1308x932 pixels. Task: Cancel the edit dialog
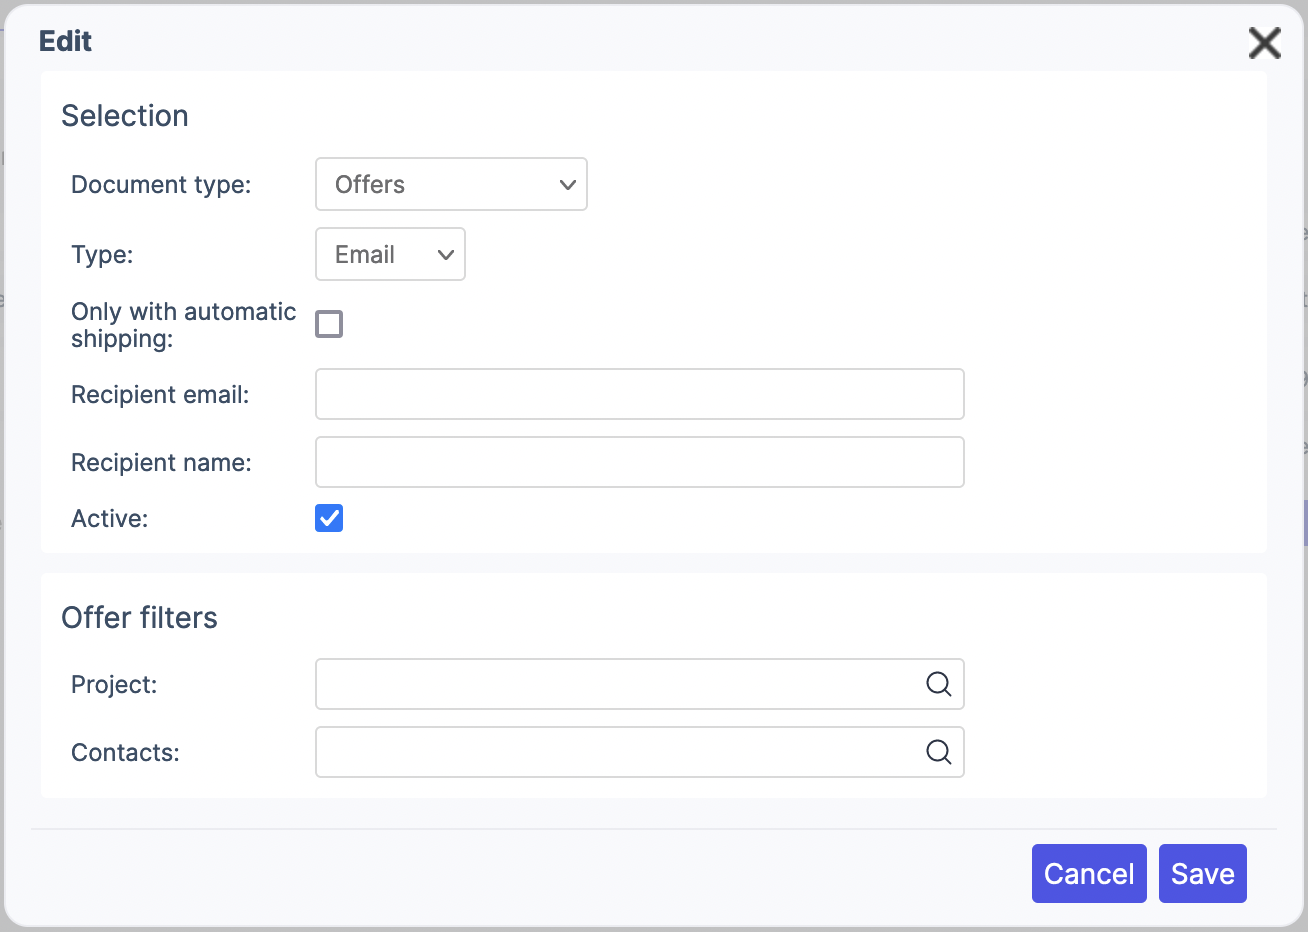[x=1089, y=874]
